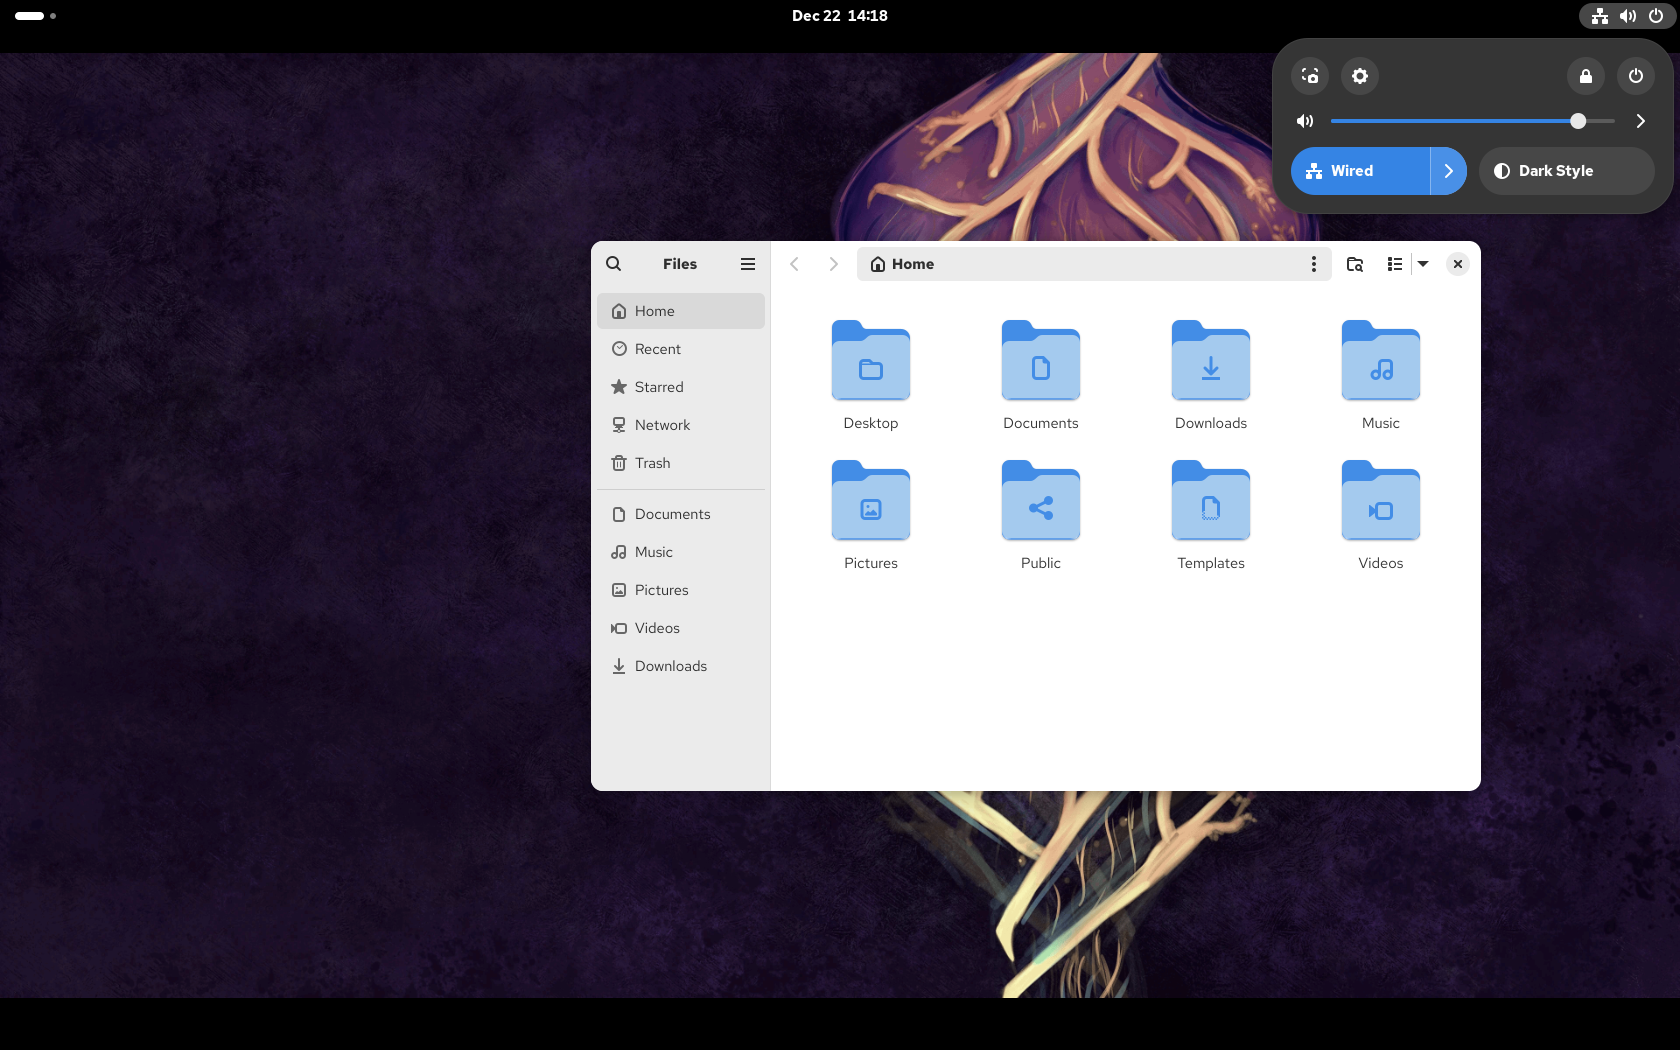Viewport: 1680px width, 1050px height.
Task: Toggle the Wired network connection
Action: [x=1360, y=171]
